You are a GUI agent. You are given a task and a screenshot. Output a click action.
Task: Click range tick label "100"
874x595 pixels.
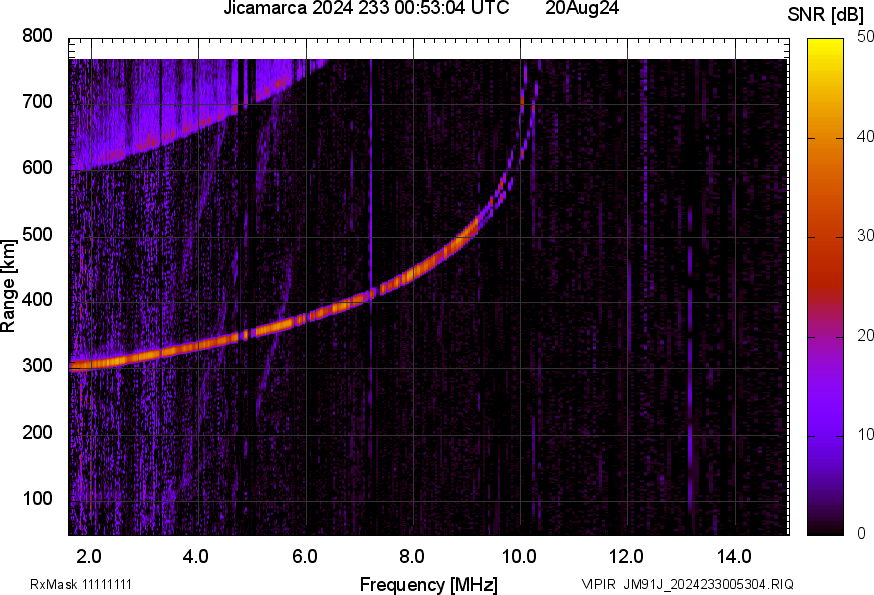click(x=37, y=498)
